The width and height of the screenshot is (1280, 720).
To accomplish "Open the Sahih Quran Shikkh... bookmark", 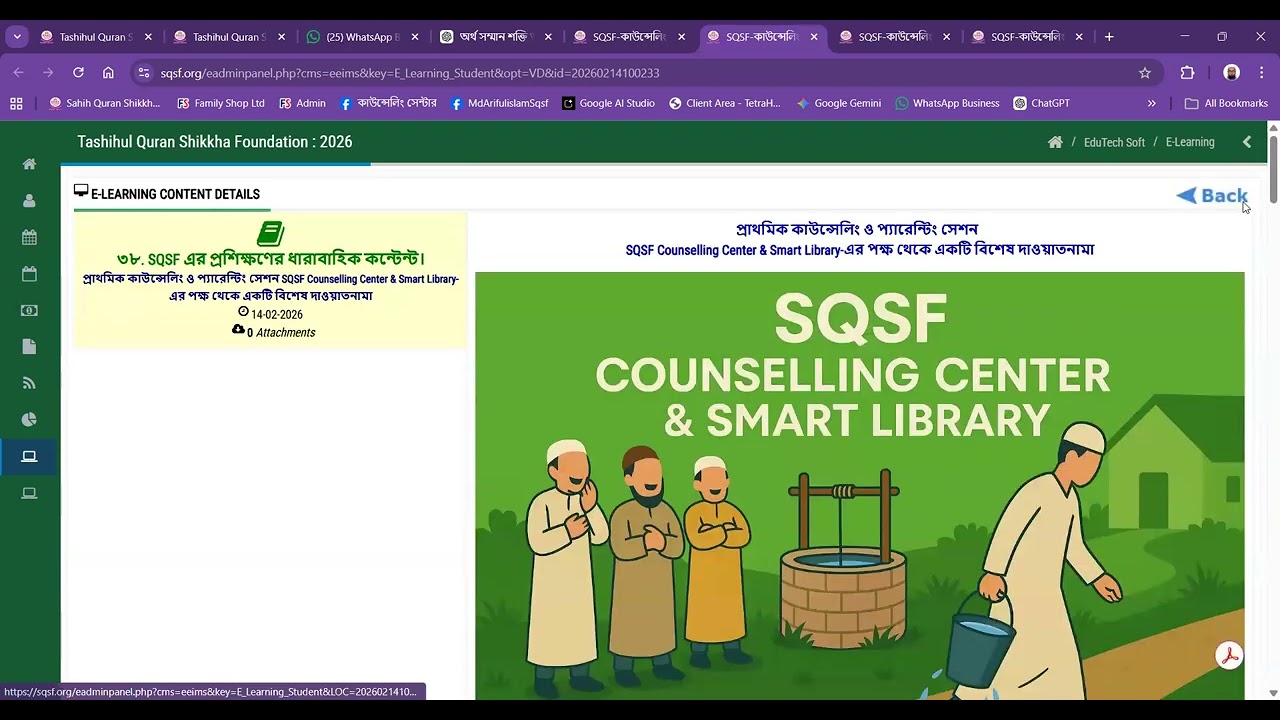I will click(x=104, y=103).
